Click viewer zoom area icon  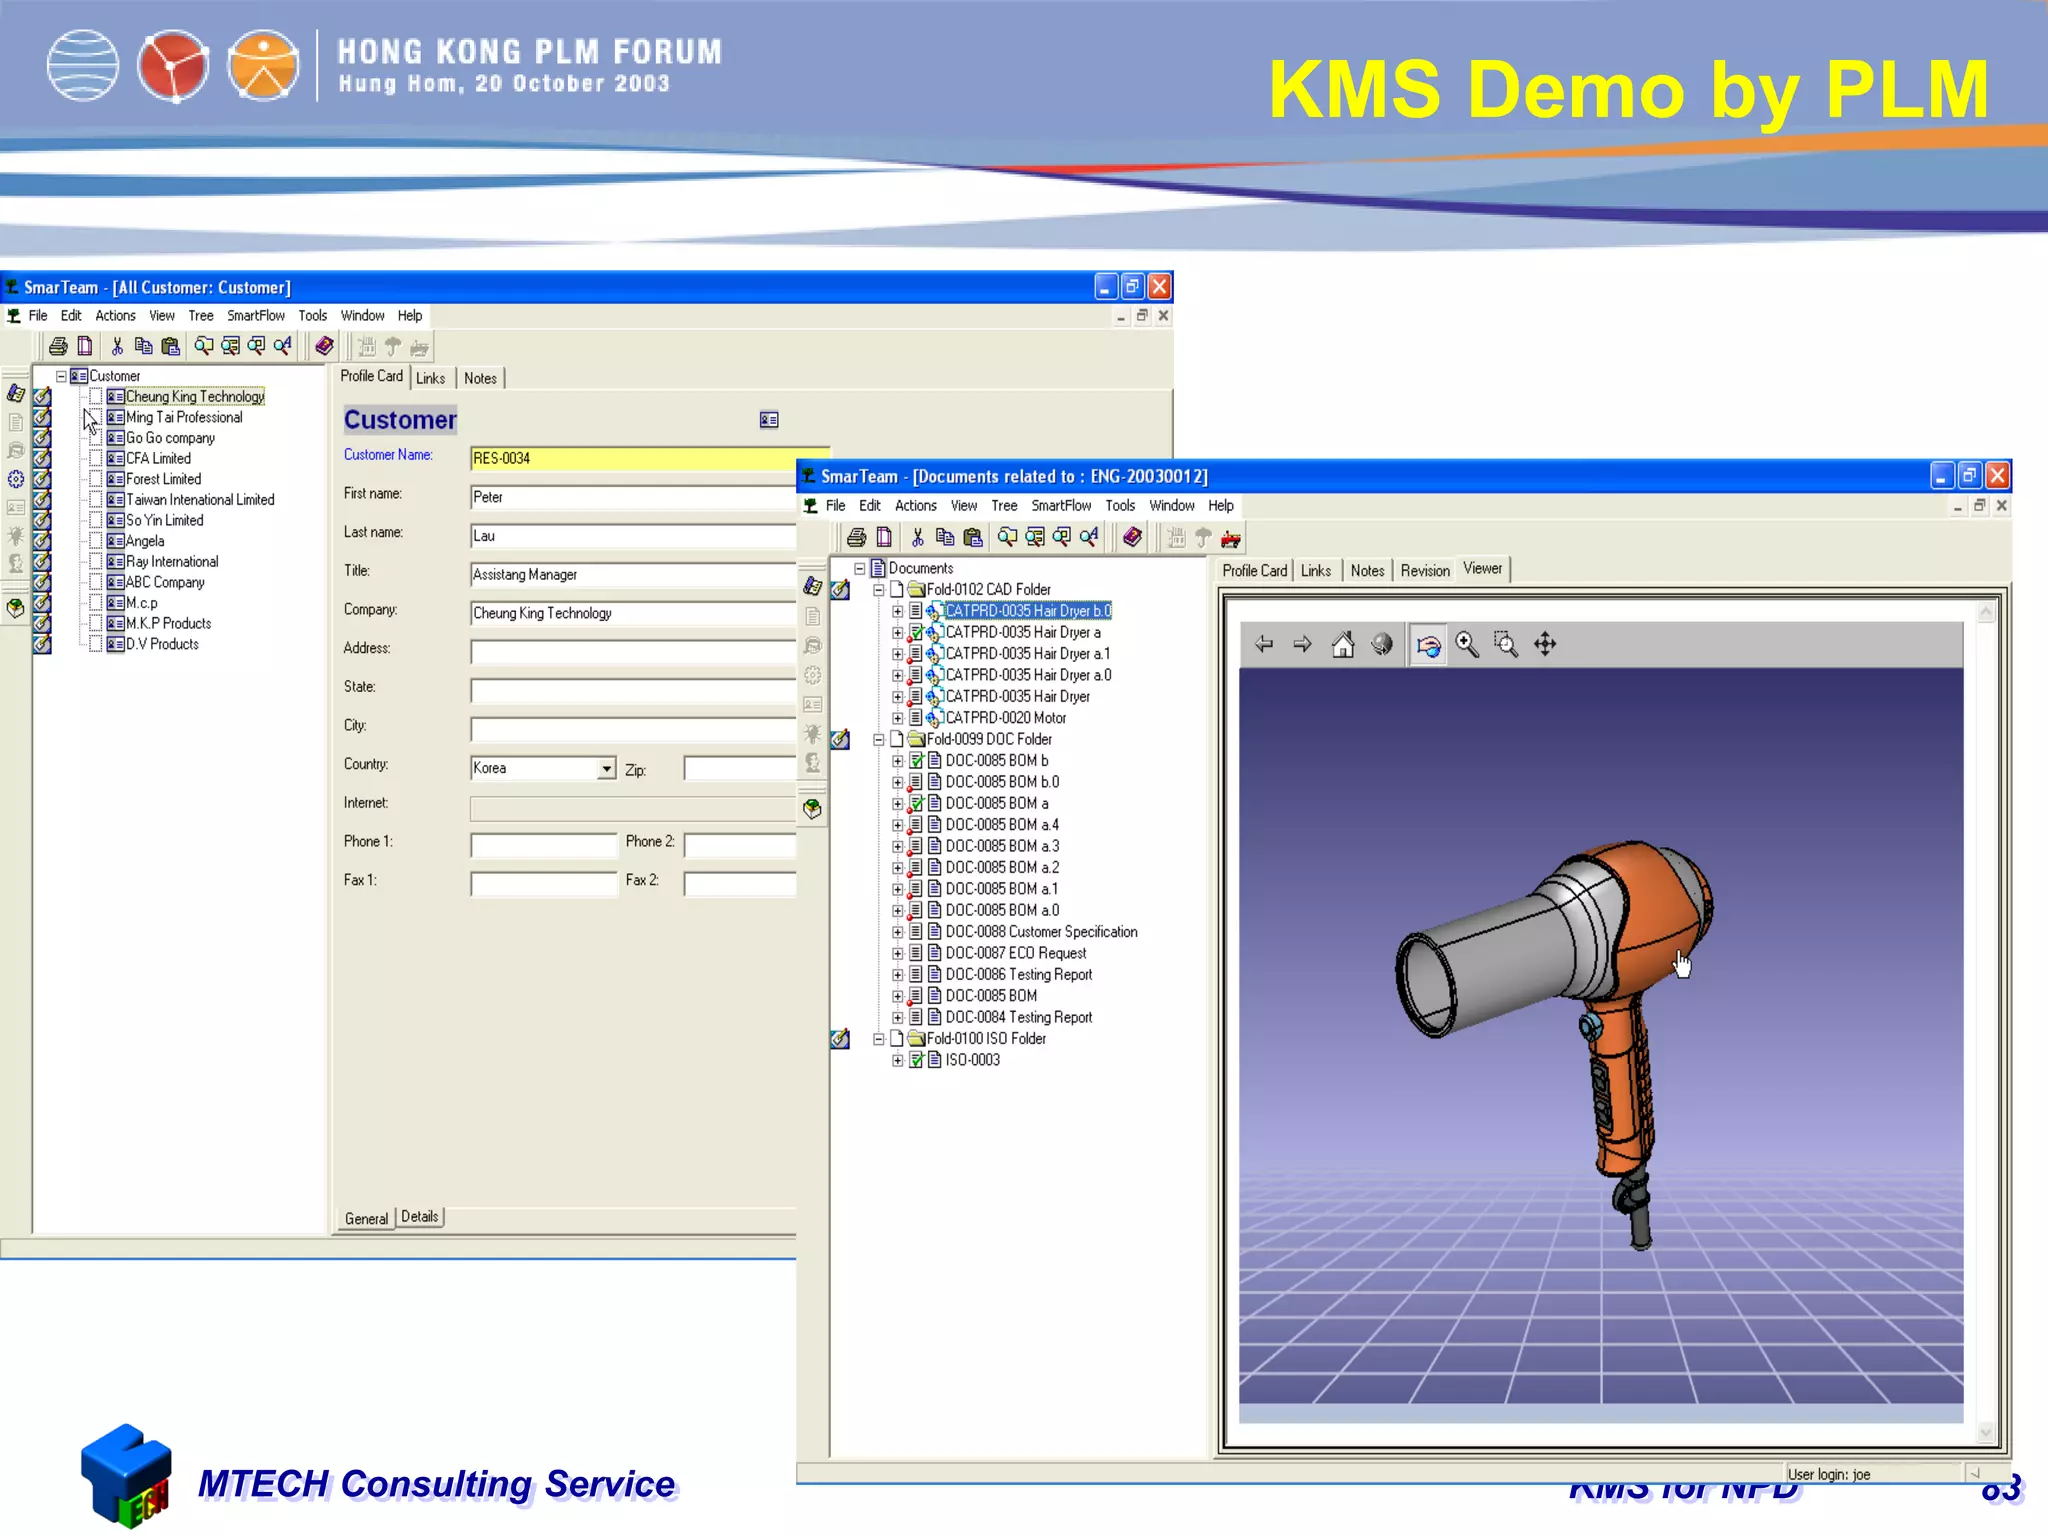1505,645
